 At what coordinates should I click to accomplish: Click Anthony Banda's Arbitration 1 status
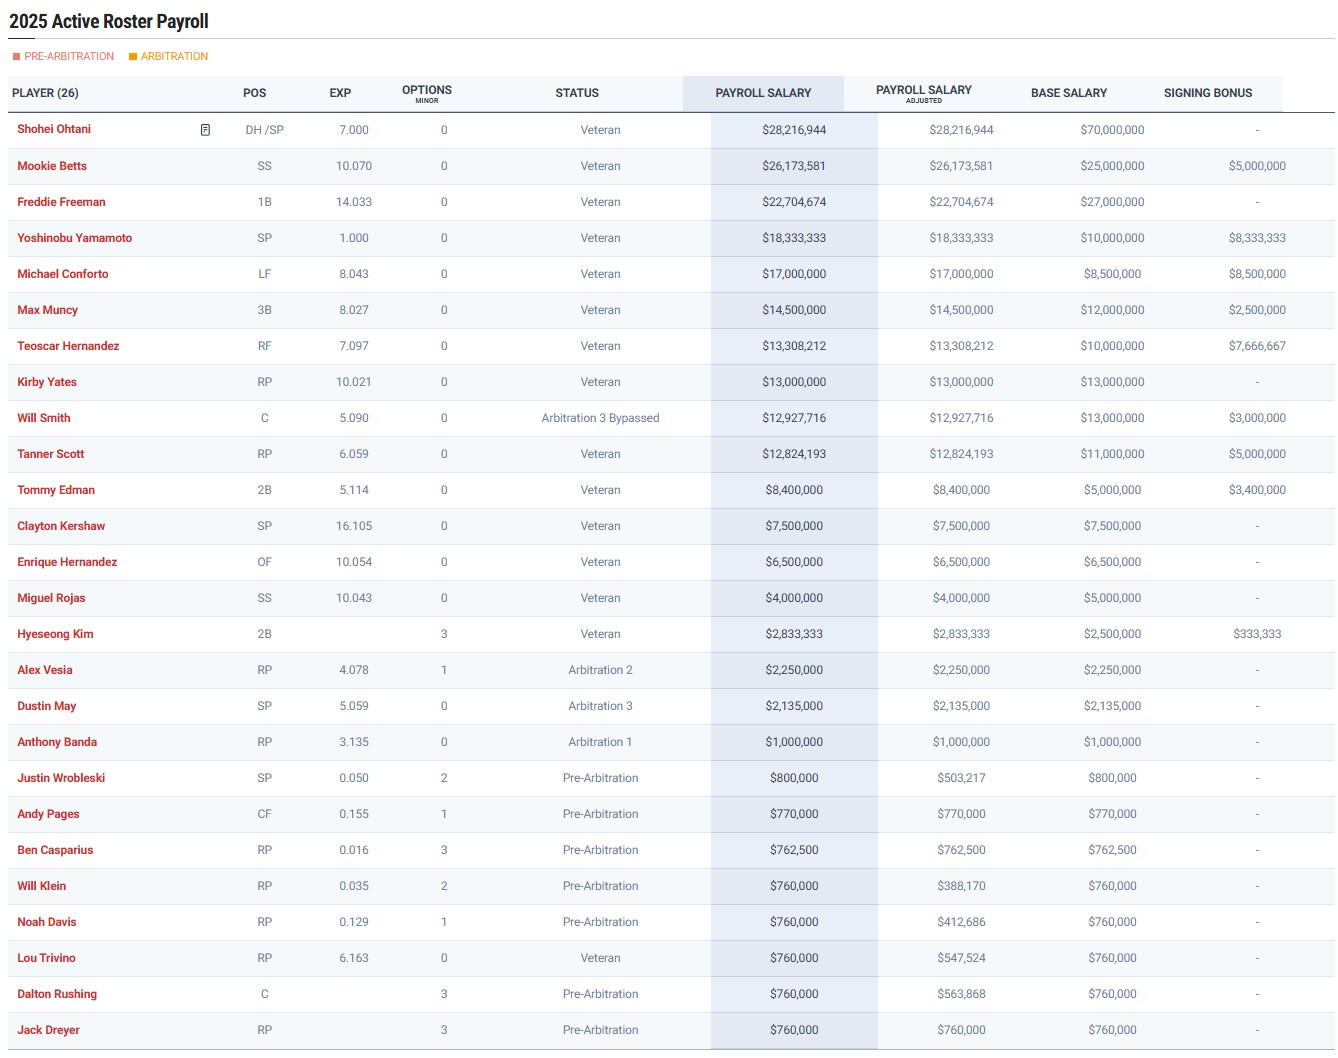tap(600, 742)
